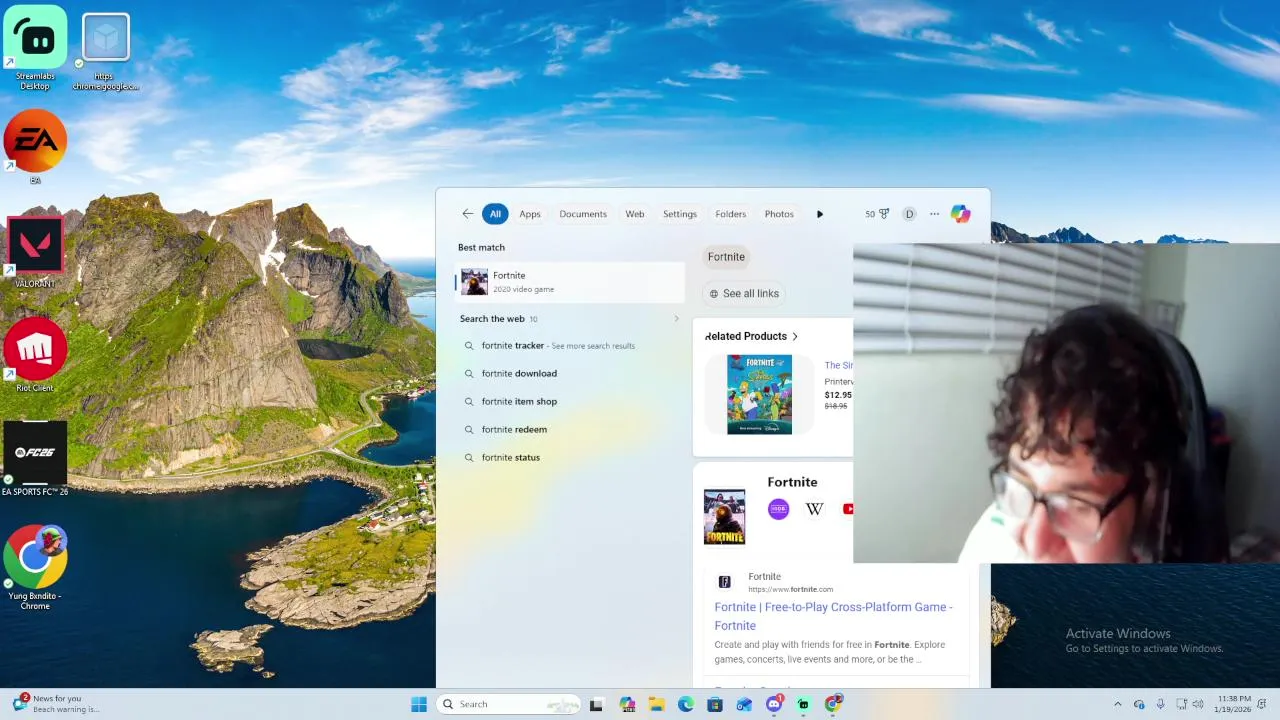Viewport: 1280px width, 720px height.
Task: Open Microsoft 365 Copilot taskbar icon
Action: [627, 704]
